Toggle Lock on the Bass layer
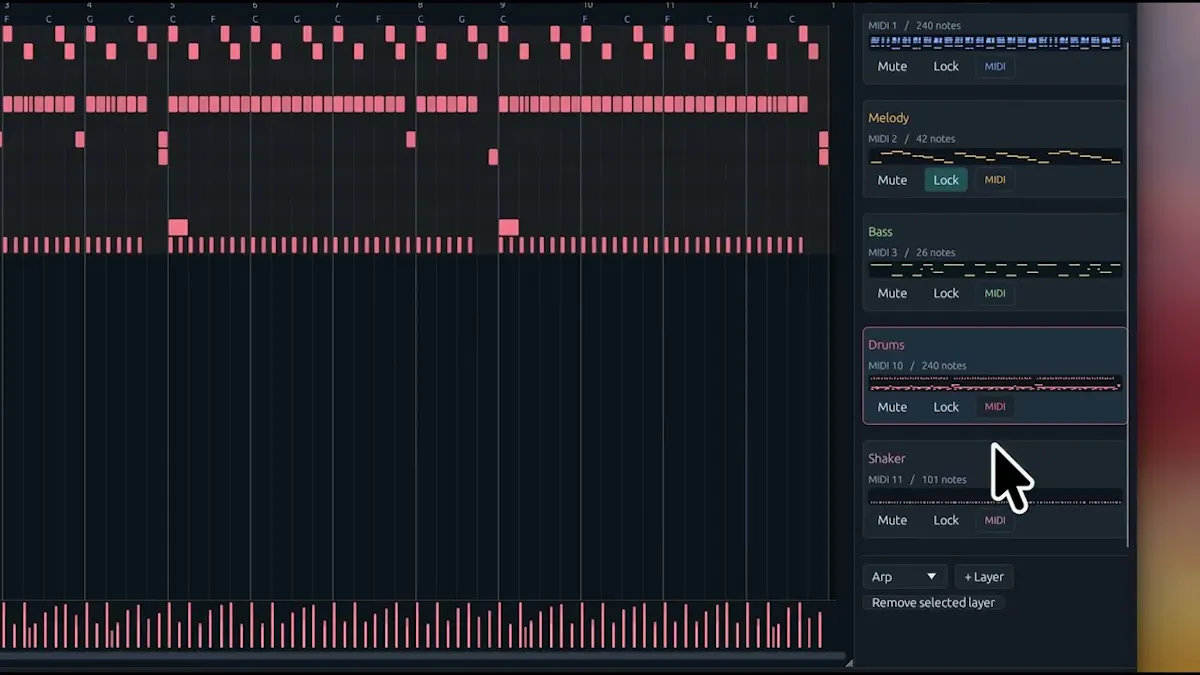Viewport: 1200px width, 675px height. coord(946,293)
